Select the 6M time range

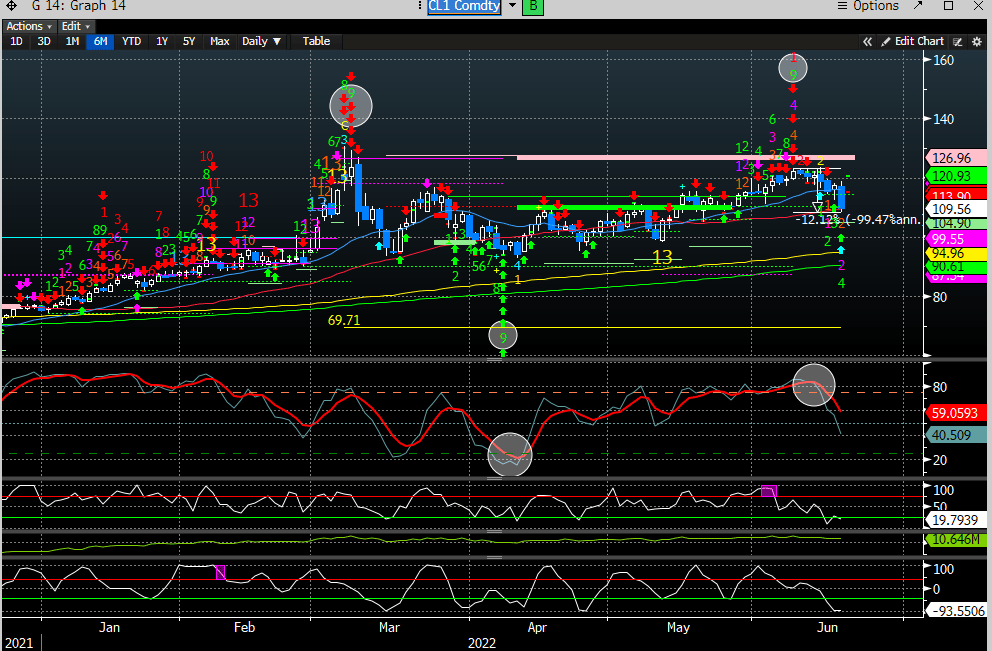(101, 41)
